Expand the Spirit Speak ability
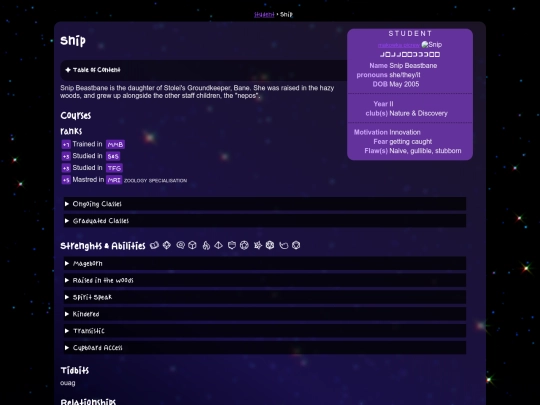540x405 pixels. click(265, 297)
